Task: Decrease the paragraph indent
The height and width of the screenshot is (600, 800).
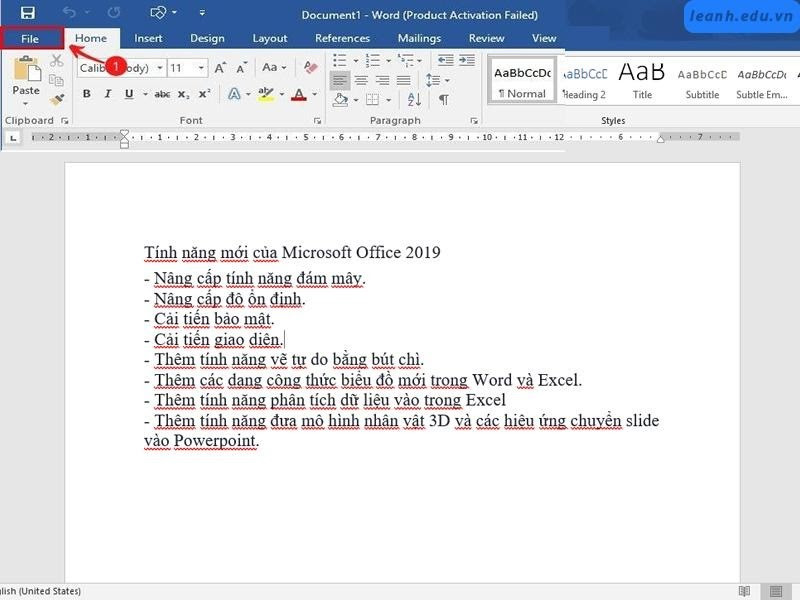Action: (445, 60)
